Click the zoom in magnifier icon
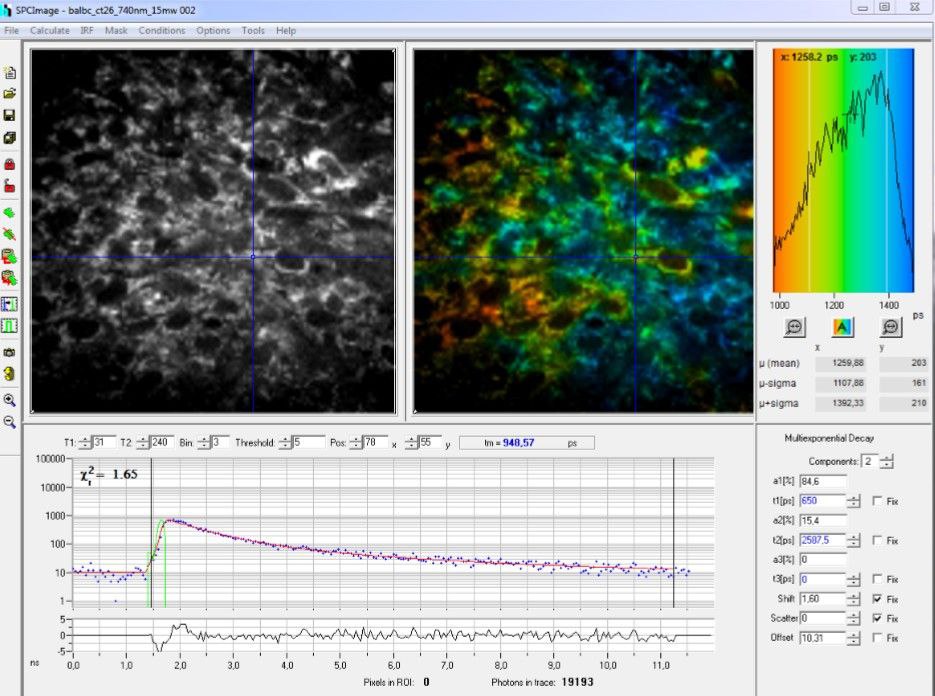Viewport: 935px width, 696px height. 10,399
